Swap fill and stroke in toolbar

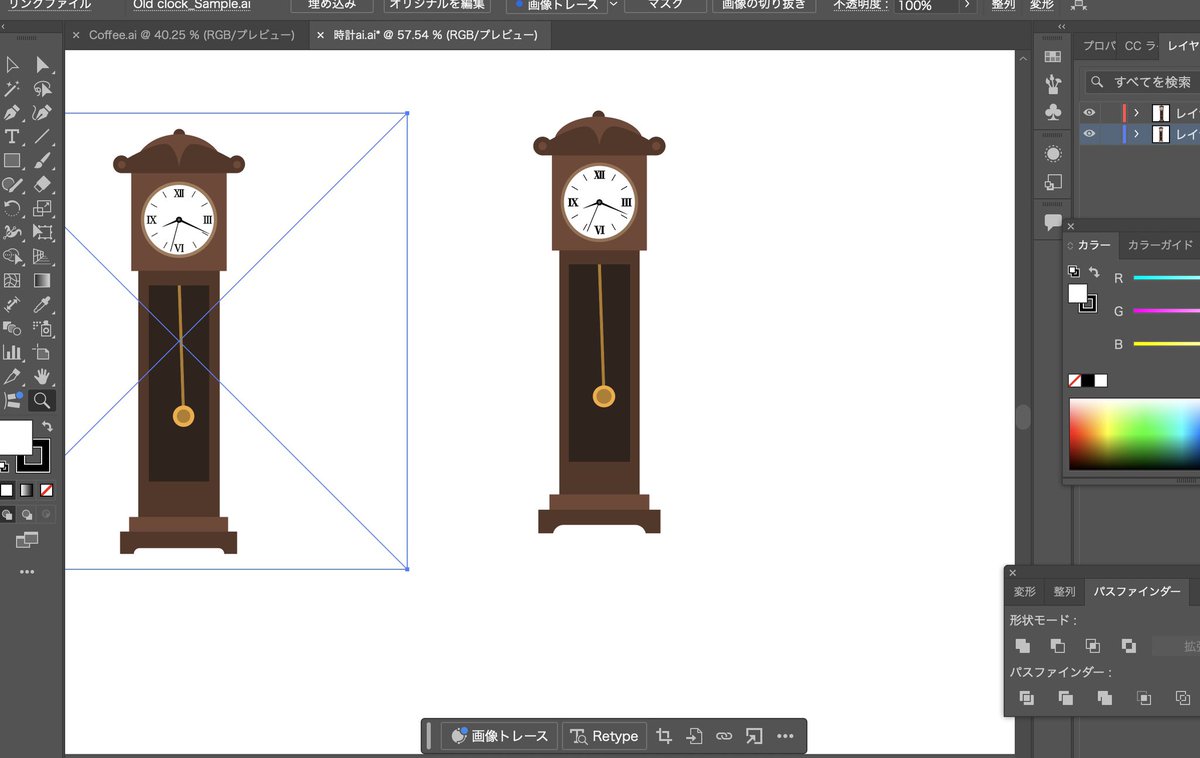tap(47, 427)
